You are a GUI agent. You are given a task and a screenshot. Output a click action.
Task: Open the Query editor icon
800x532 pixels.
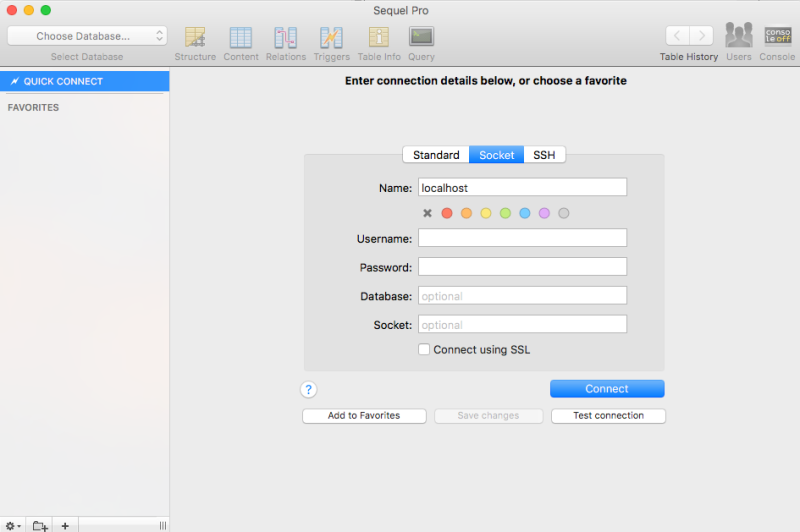tap(421, 37)
